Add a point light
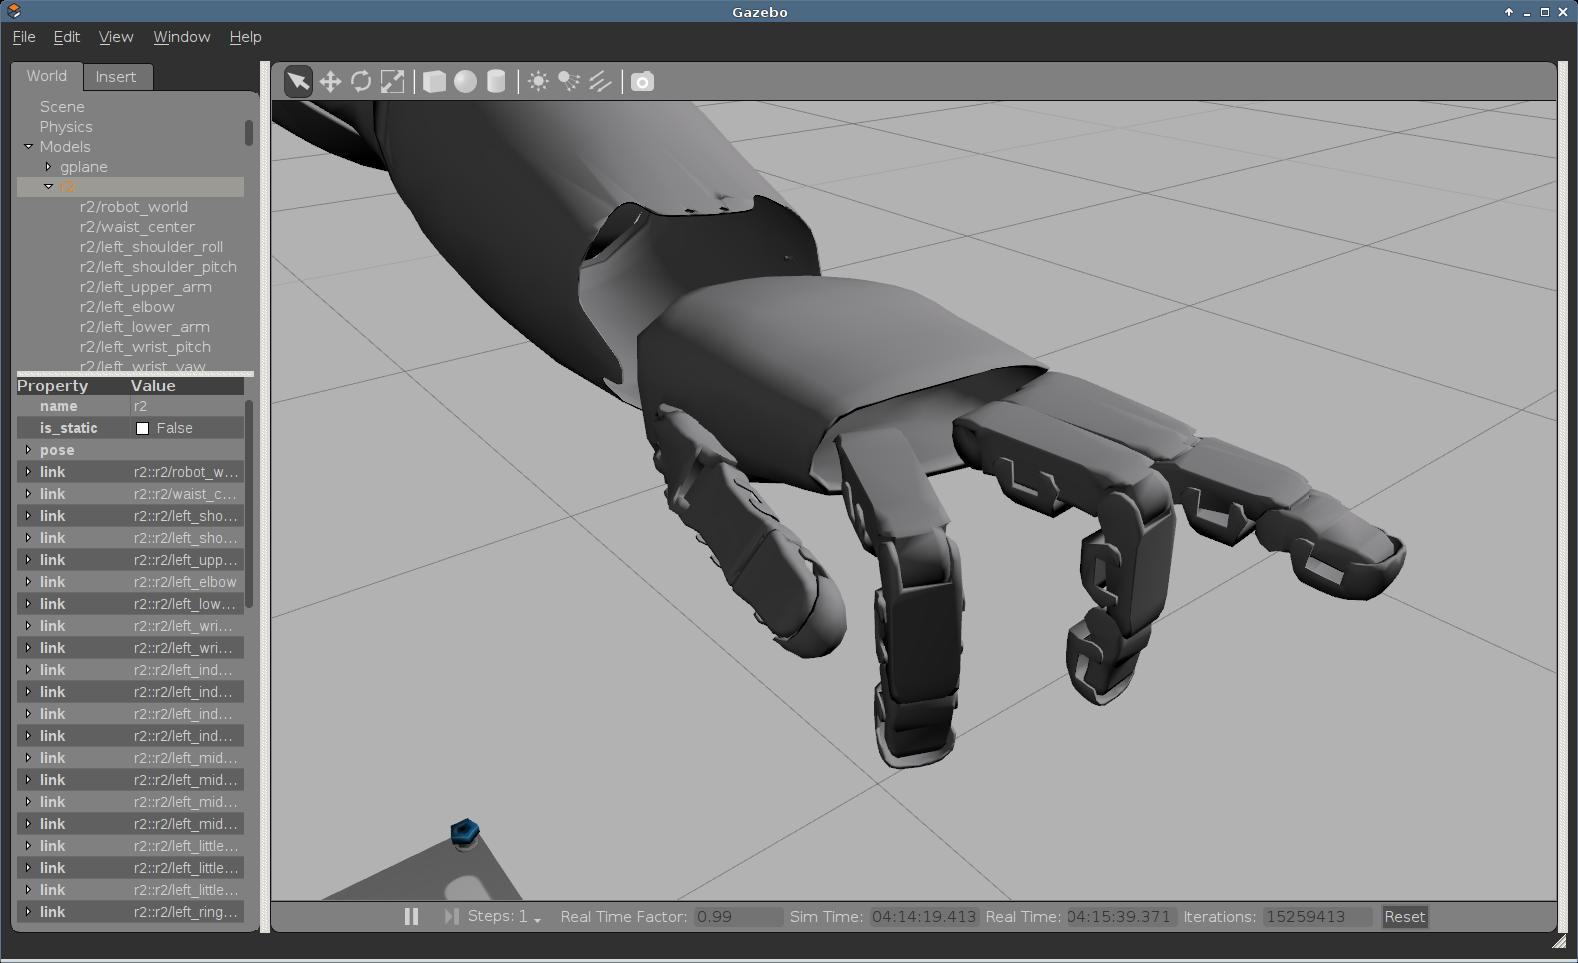 (538, 81)
